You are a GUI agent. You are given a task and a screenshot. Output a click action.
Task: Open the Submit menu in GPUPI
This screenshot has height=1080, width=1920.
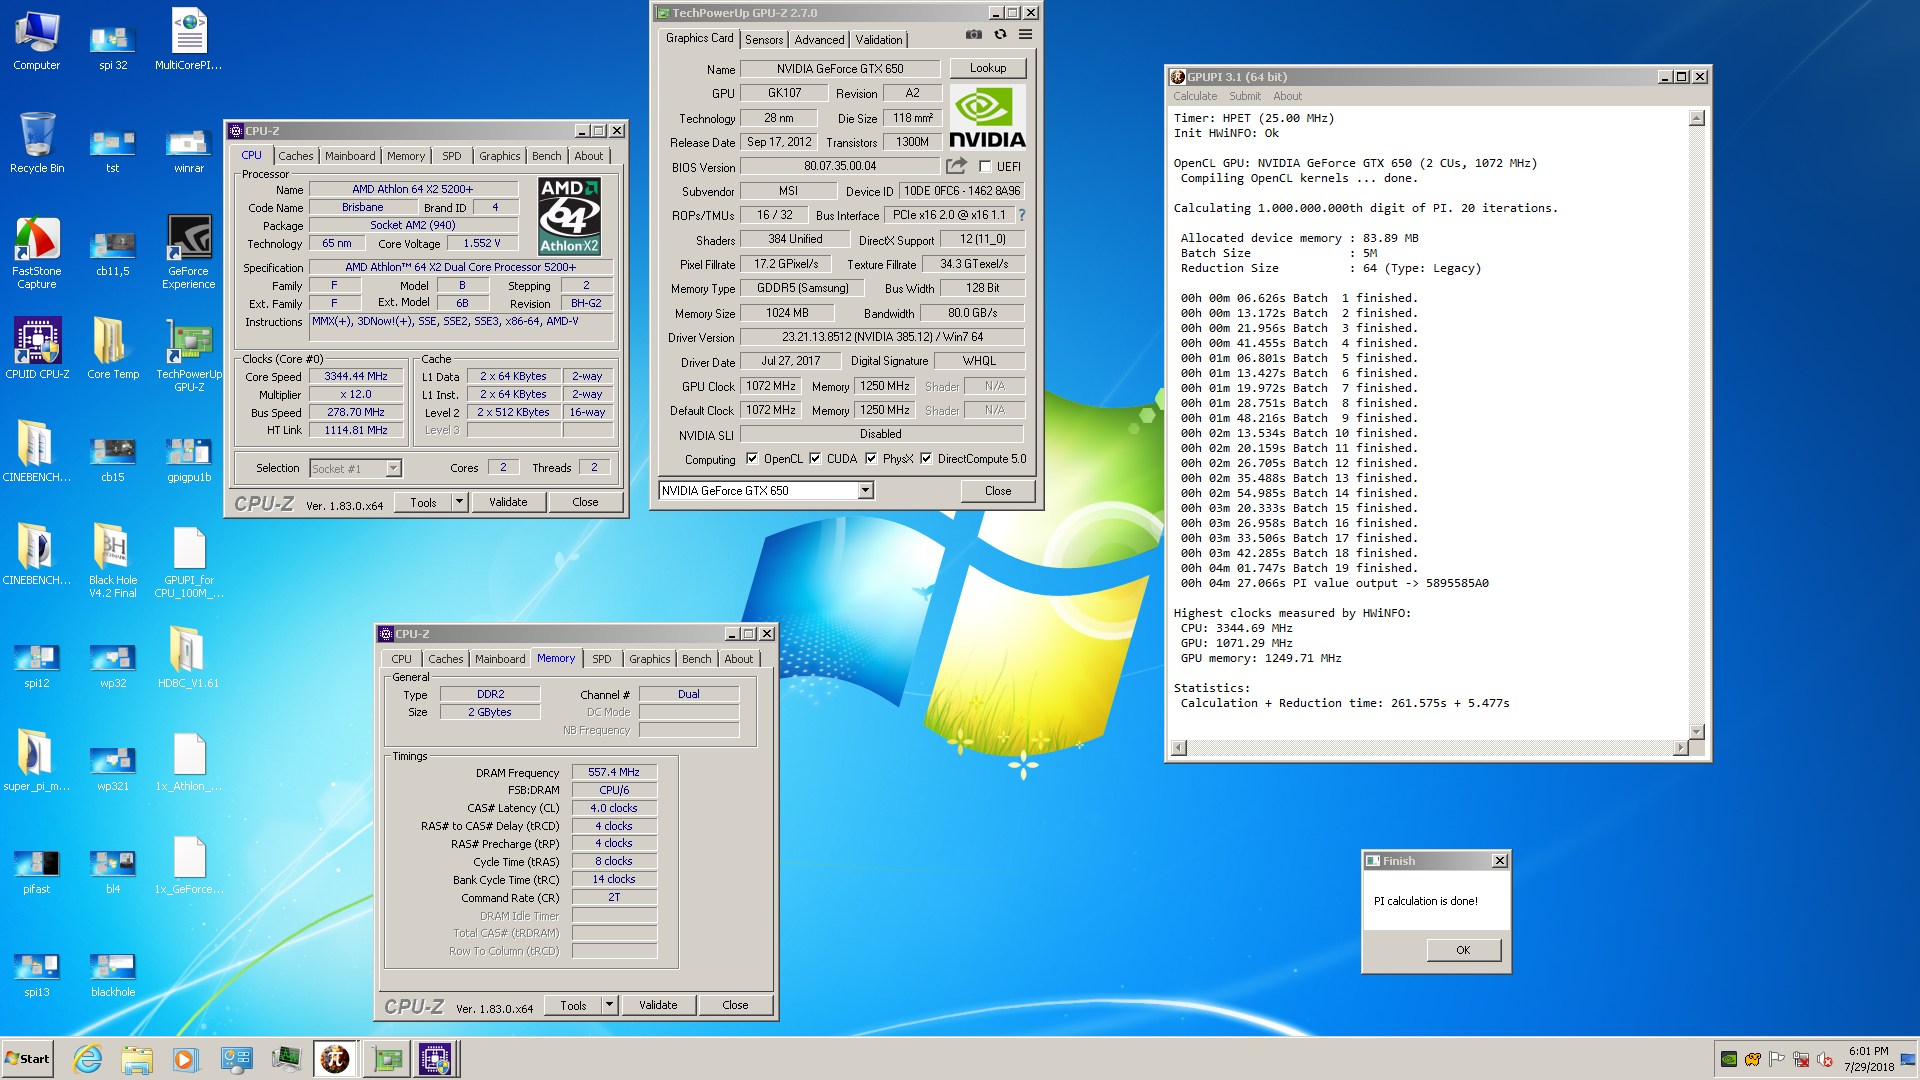1245,96
